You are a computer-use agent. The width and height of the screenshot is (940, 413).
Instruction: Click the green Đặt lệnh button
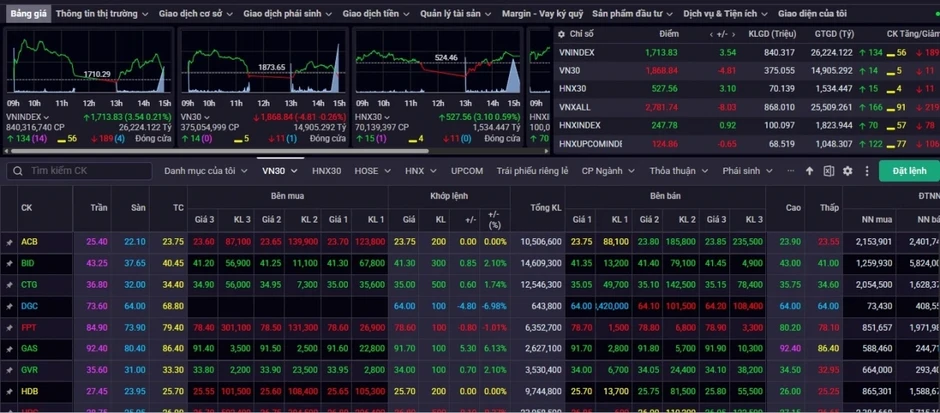[909, 171]
